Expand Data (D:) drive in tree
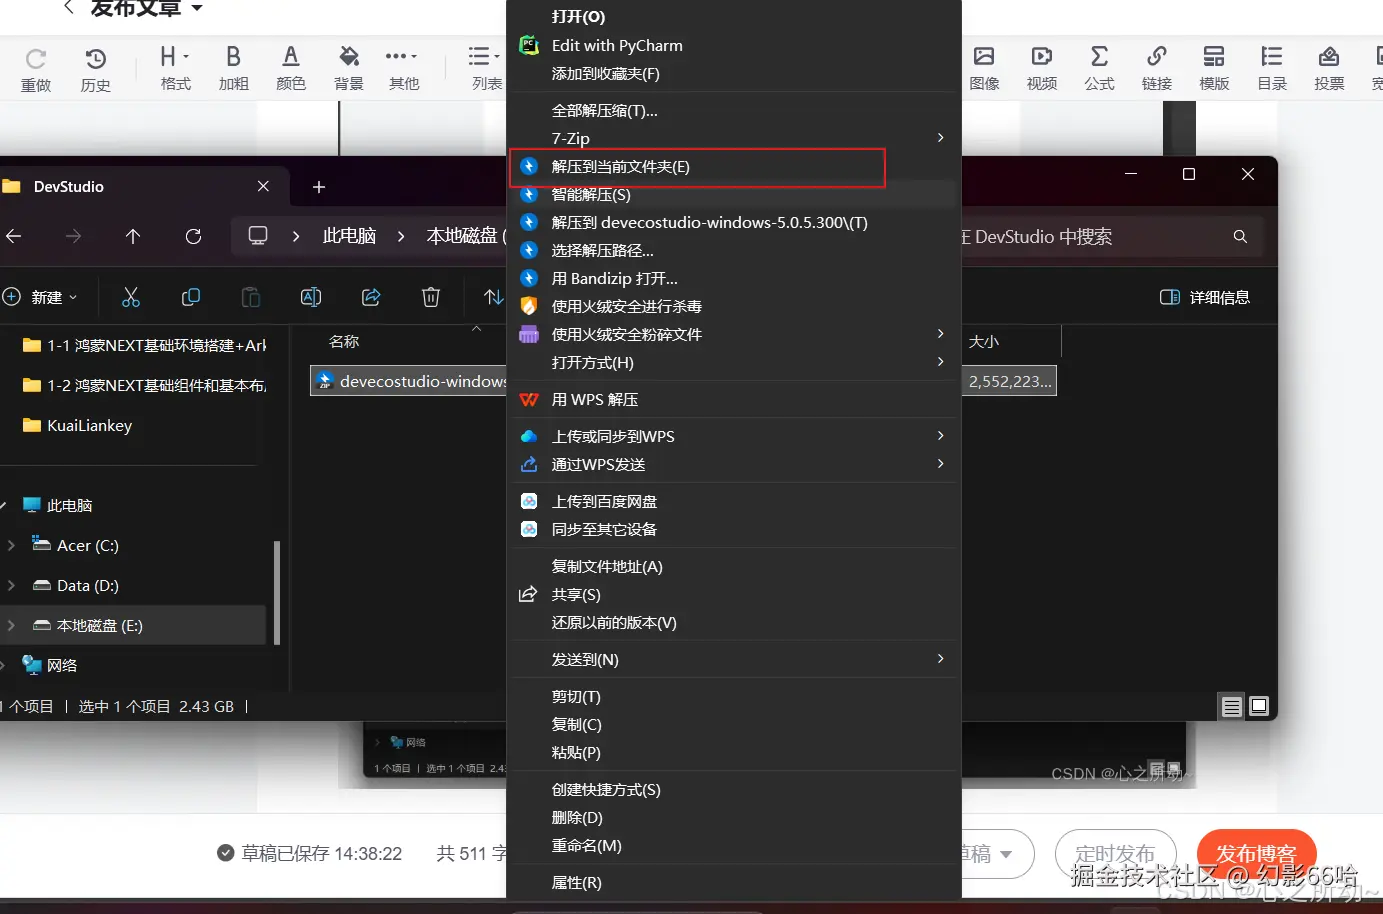The image size is (1383, 914). pos(11,585)
